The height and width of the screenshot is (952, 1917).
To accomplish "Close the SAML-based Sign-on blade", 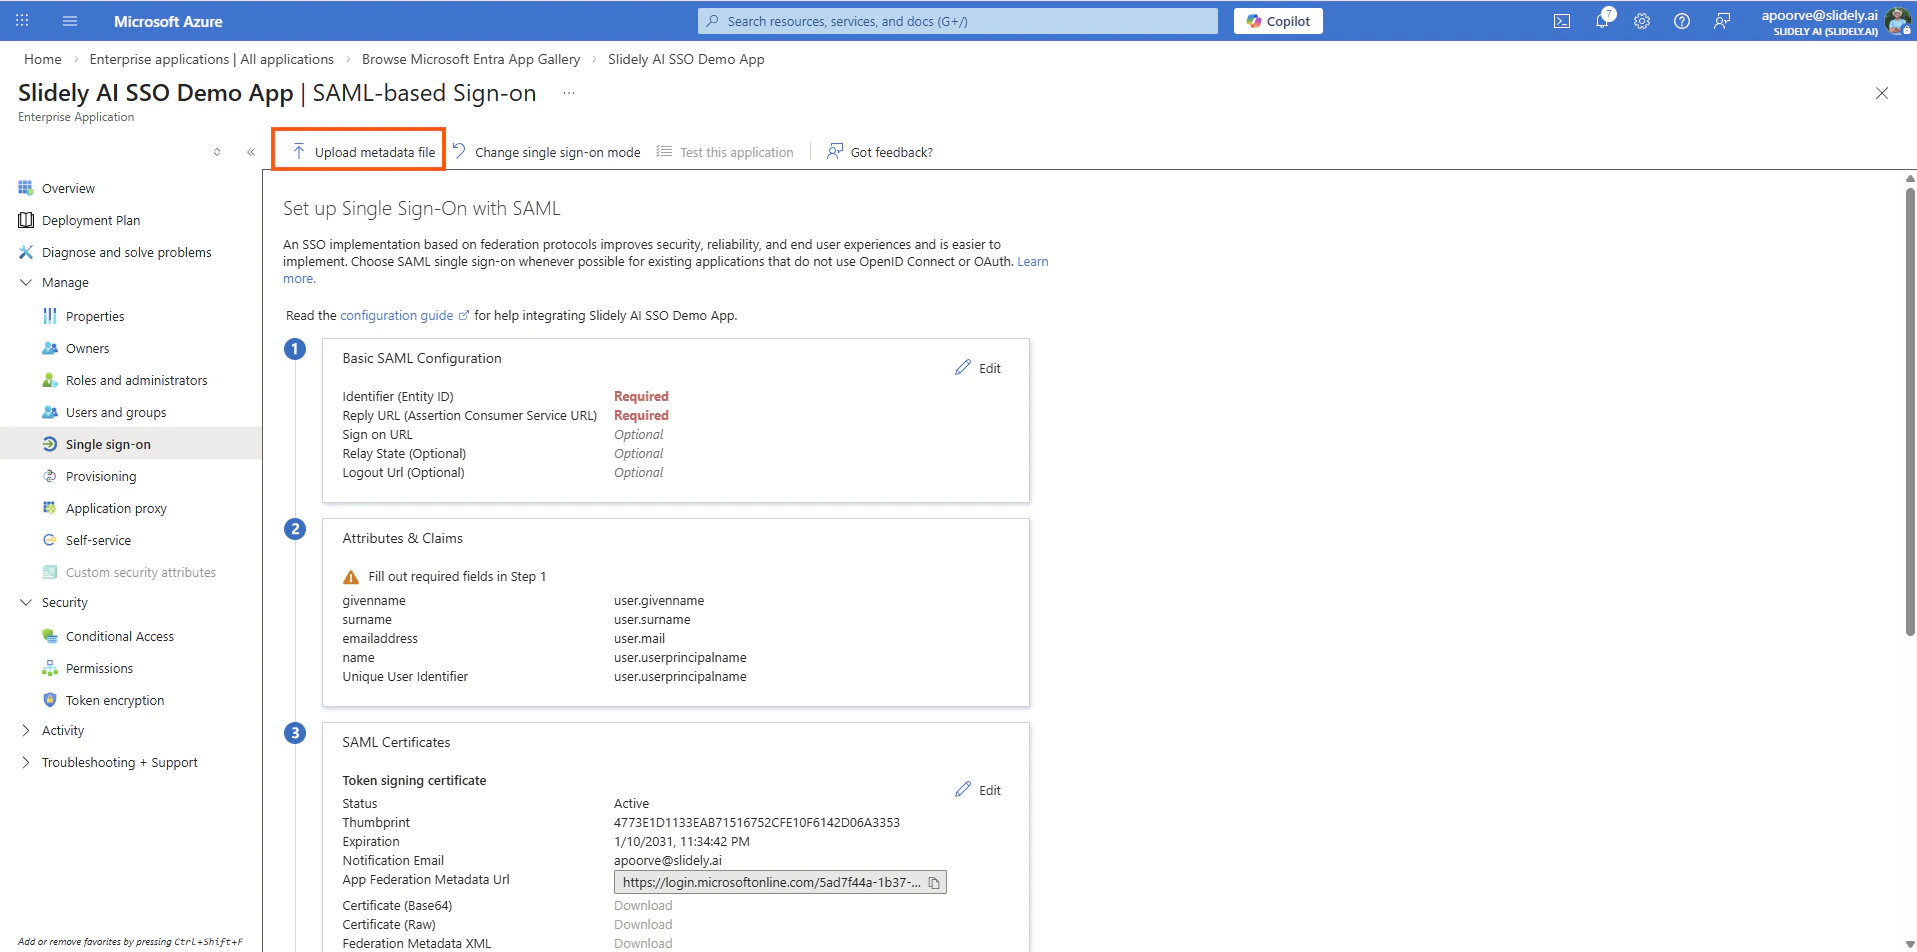I will click(x=1882, y=93).
